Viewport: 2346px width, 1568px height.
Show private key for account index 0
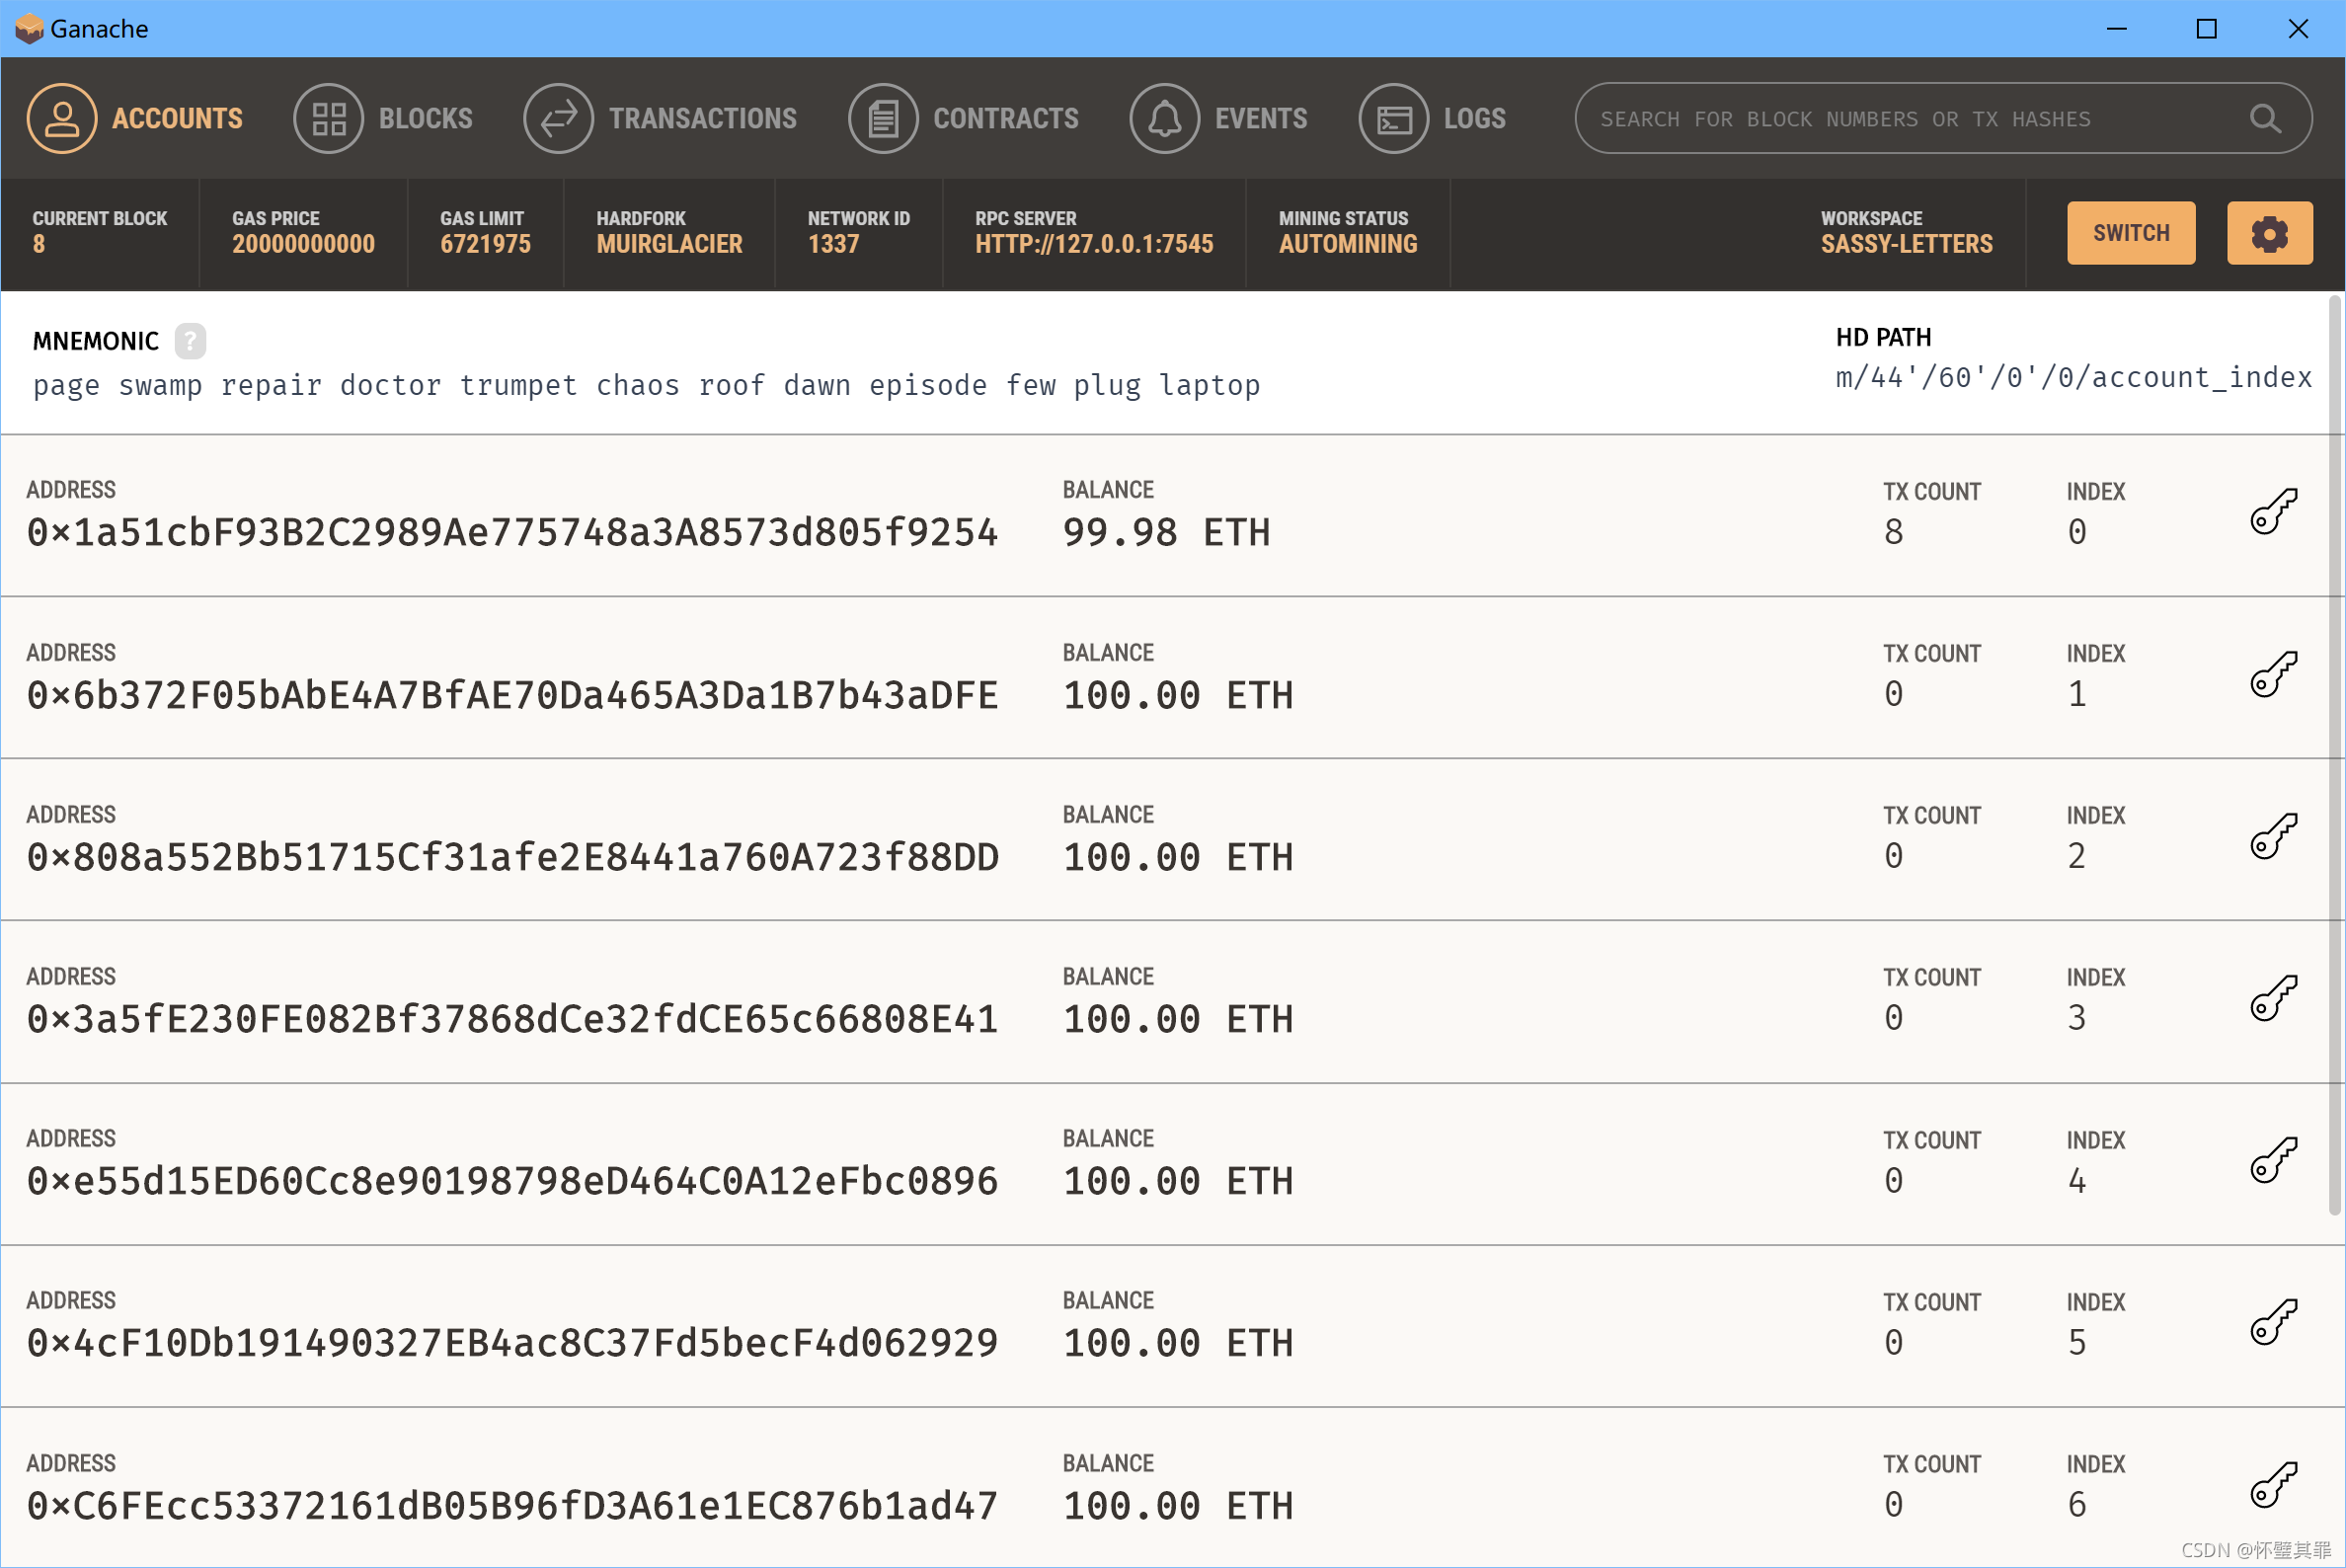[2273, 512]
